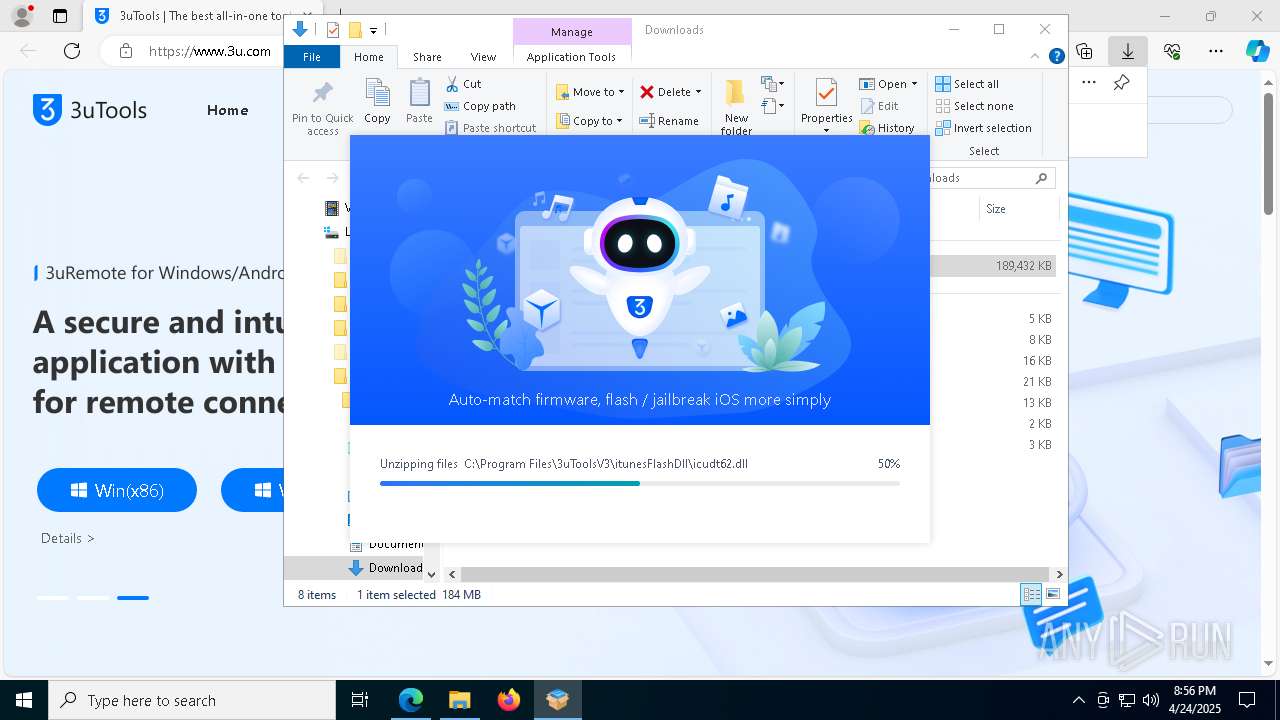Image resolution: width=1280 pixels, height=720 pixels.
Task: Create a New folder from the ribbon
Action: (x=736, y=107)
